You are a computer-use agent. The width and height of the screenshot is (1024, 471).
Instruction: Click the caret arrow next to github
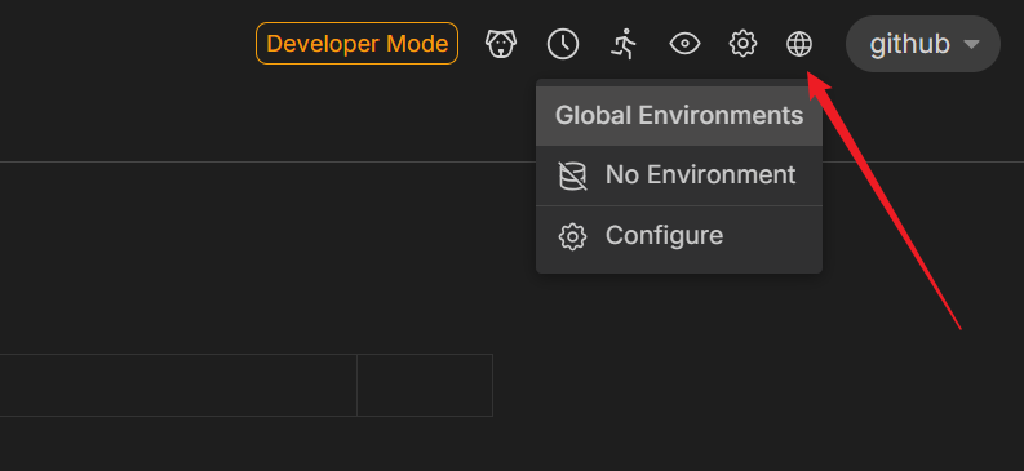[x=971, y=45]
